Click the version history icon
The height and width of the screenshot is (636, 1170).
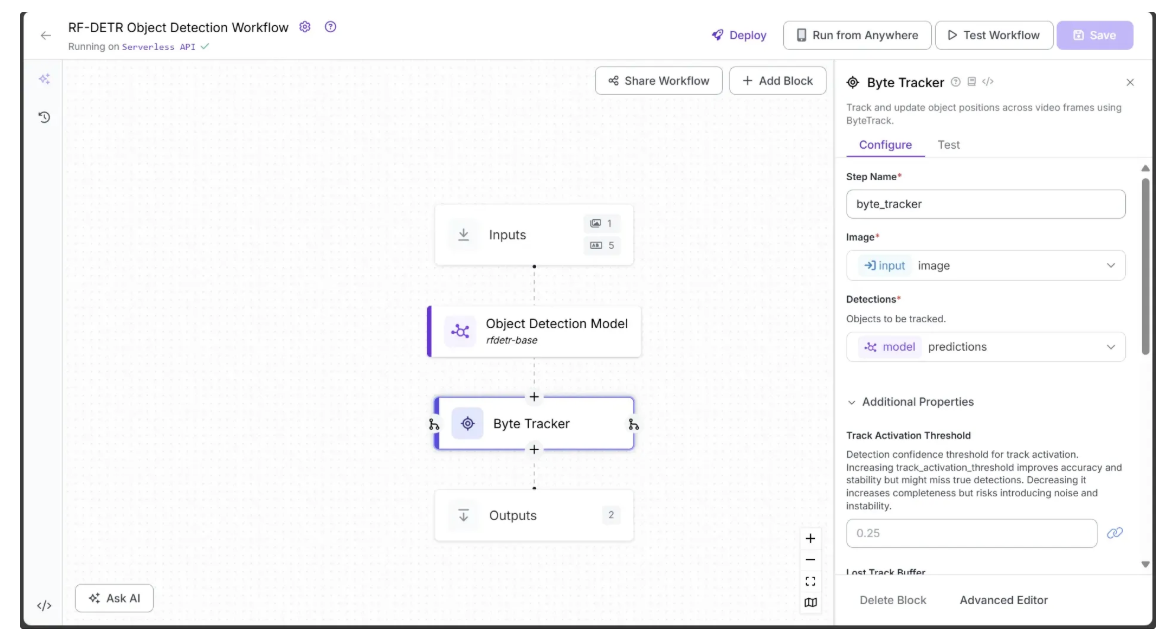[x=44, y=117]
